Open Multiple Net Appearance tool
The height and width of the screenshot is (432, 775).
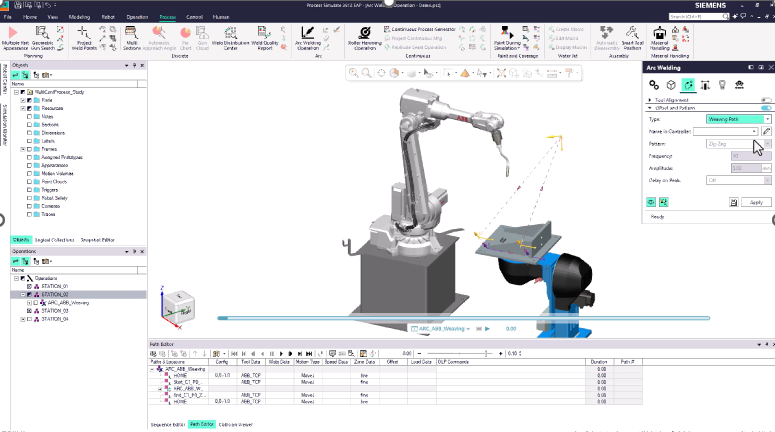(15, 38)
